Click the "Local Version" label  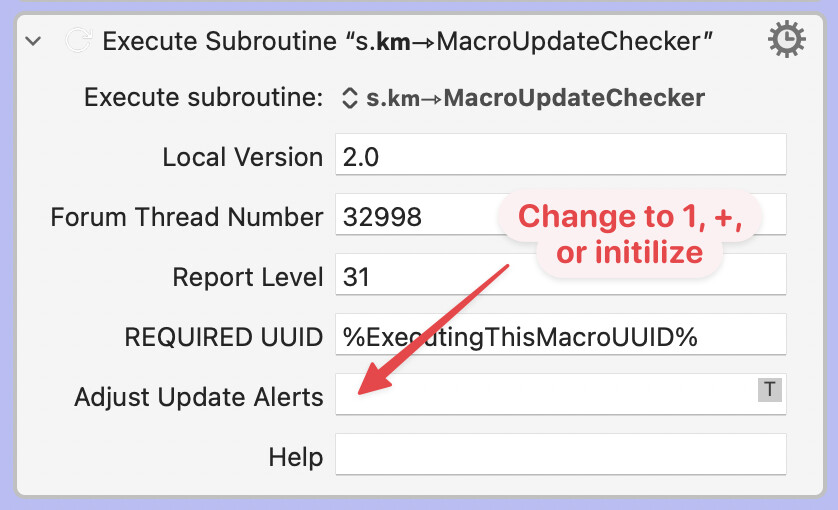(x=242, y=157)
